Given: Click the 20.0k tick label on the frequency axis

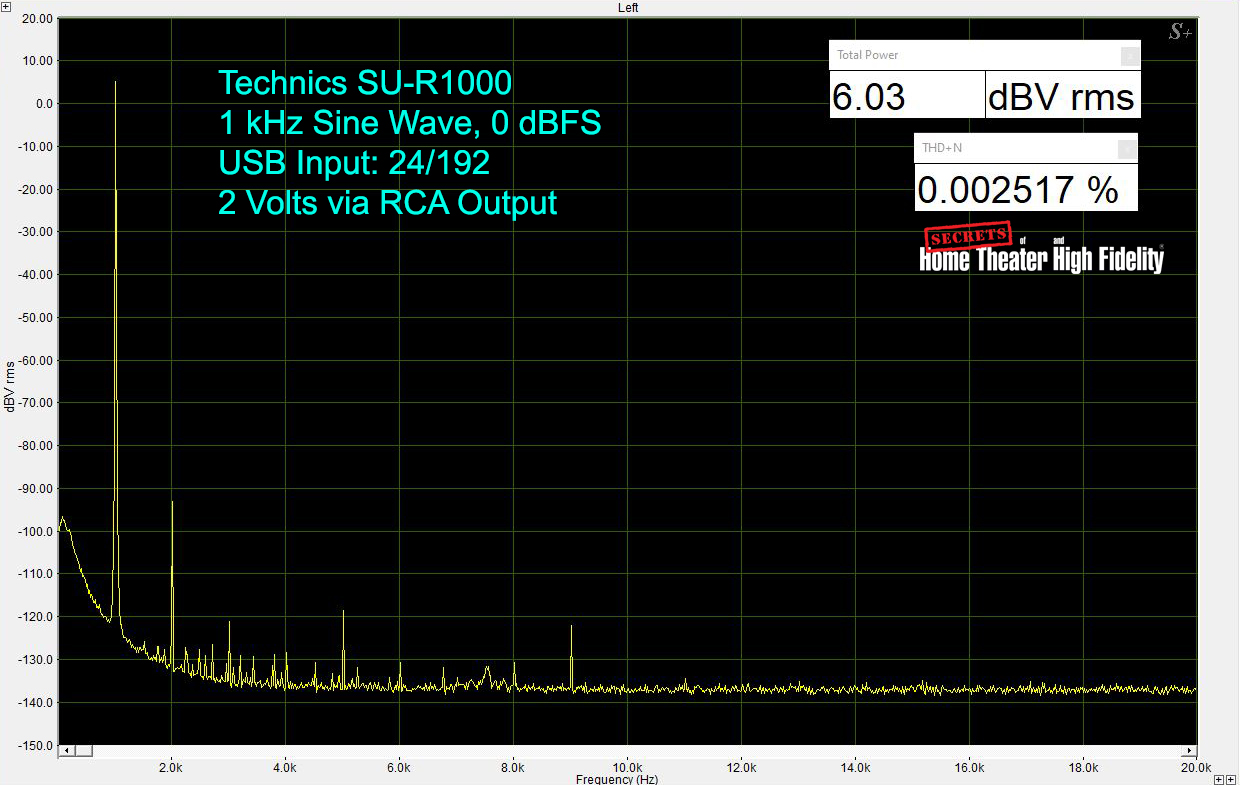Looking at the screenshot, I should pyautogui.click(x=1196, y=767).
